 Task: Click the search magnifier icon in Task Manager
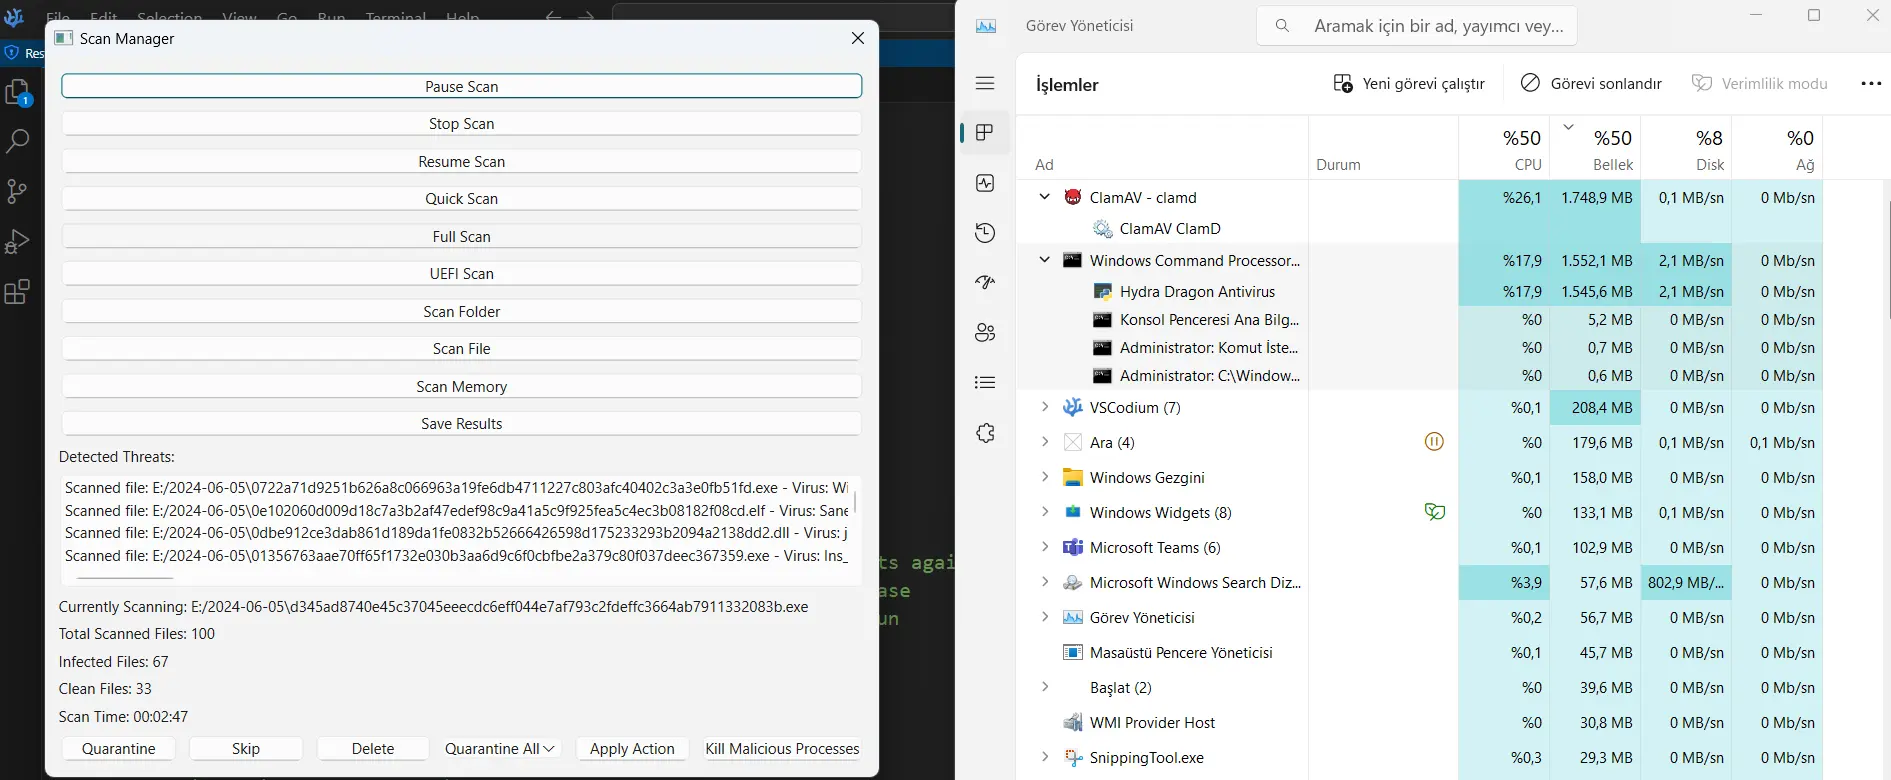[x=1282, y=26]
